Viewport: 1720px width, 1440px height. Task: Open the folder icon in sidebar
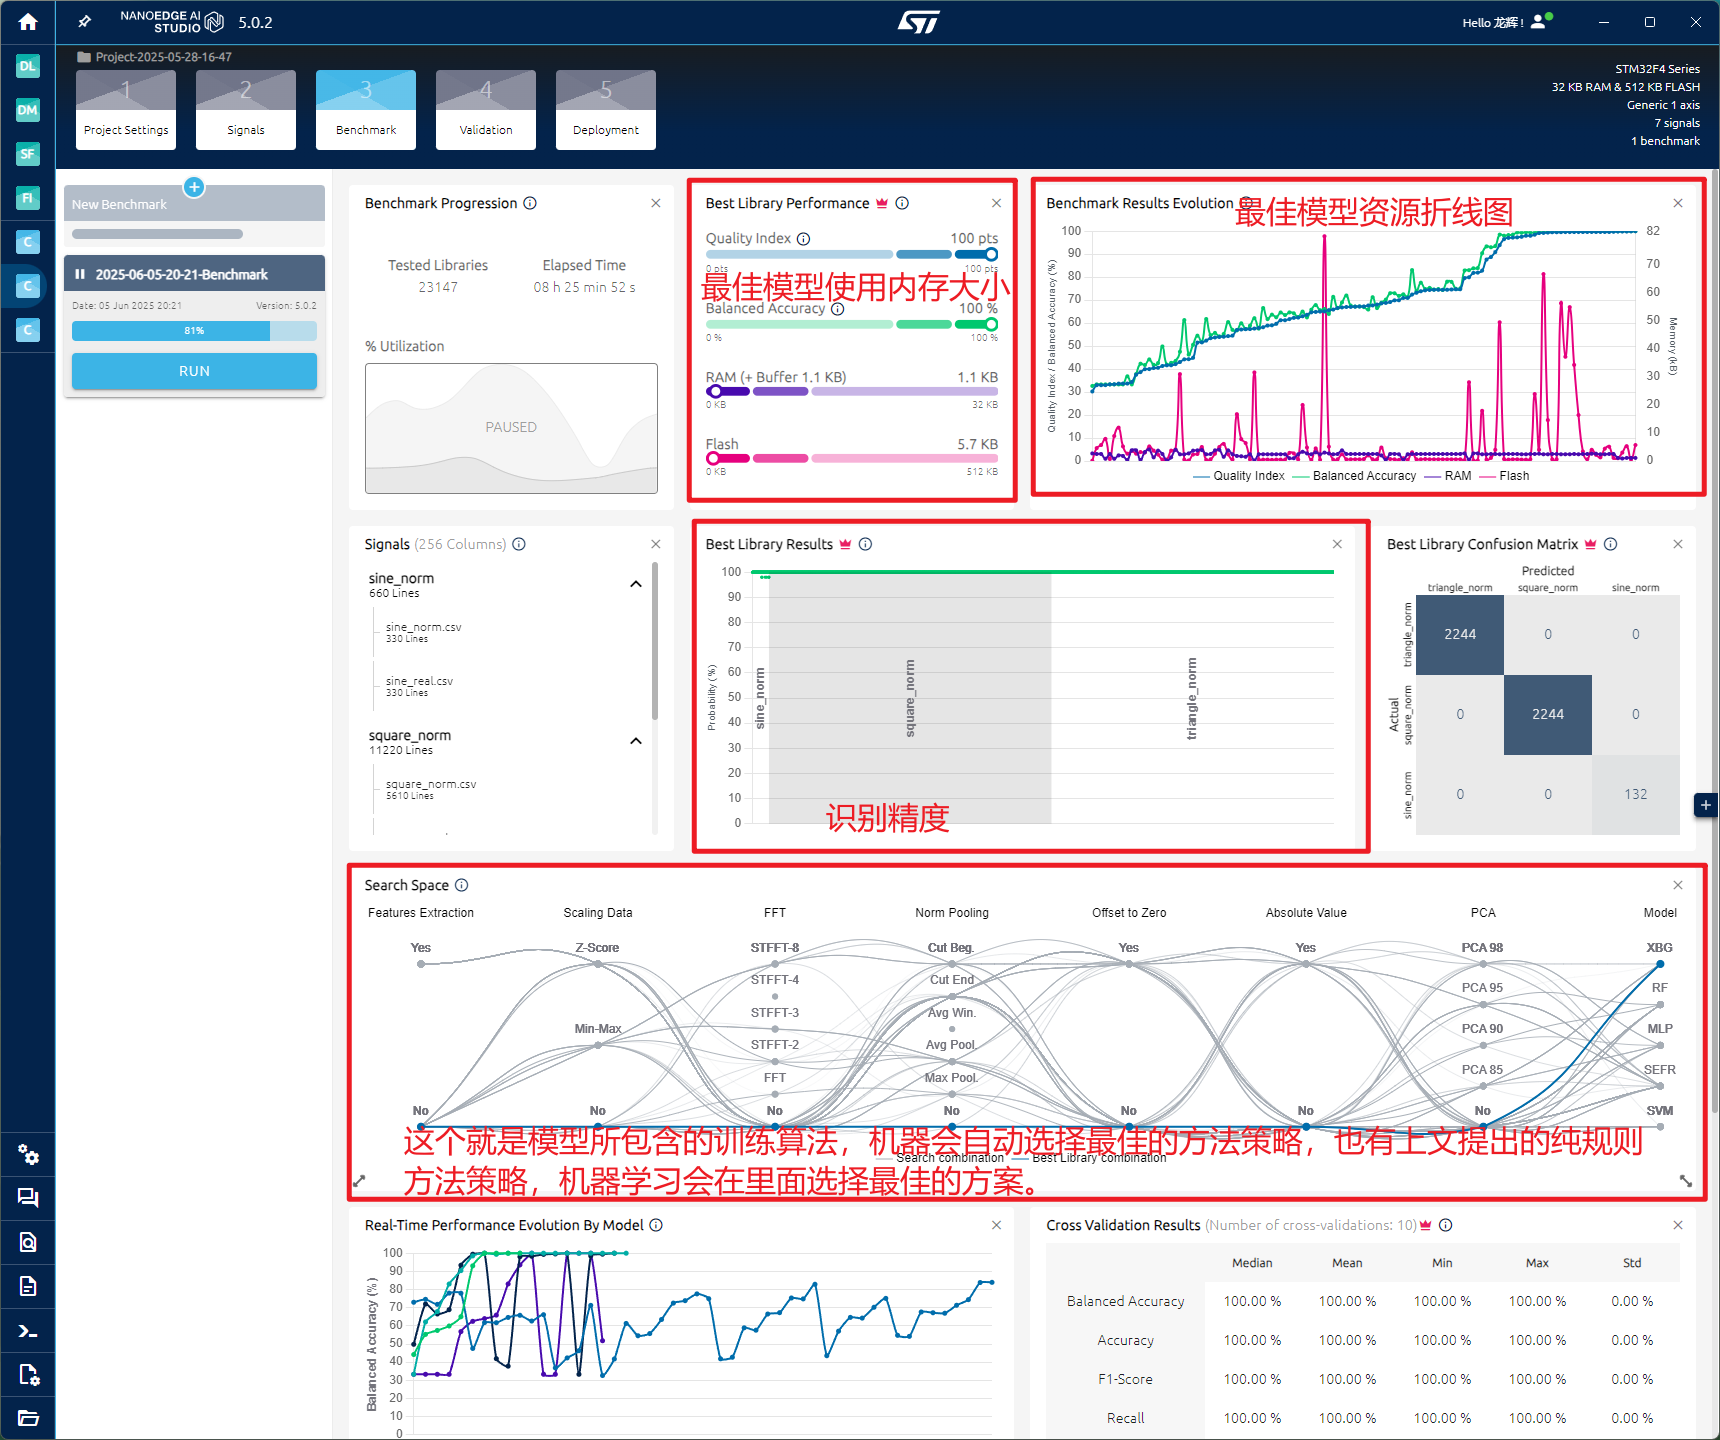28,1418
